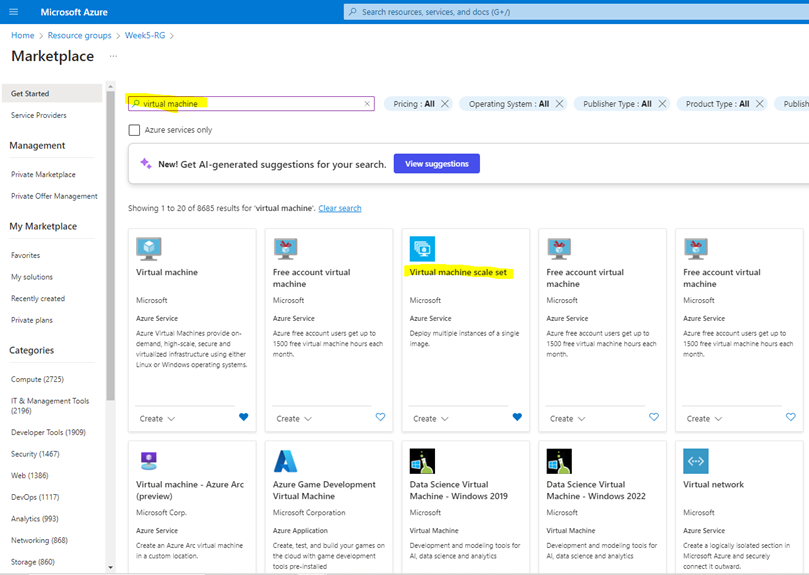Go to Resource groups breadcrumb

pos(79,35)
